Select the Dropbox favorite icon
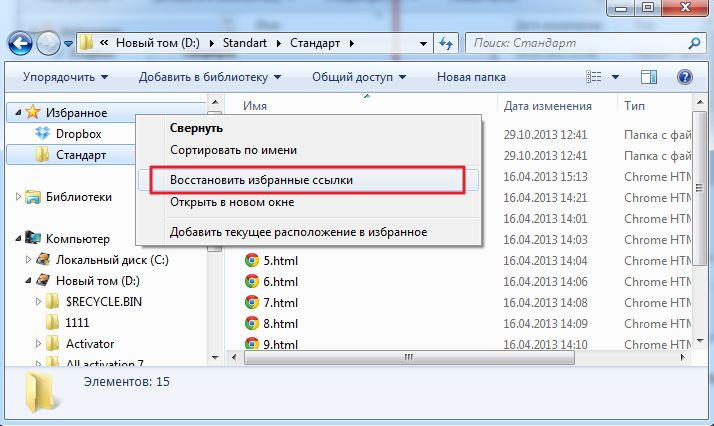This screenshot has height=426, width=714. (x=42, y=134)
